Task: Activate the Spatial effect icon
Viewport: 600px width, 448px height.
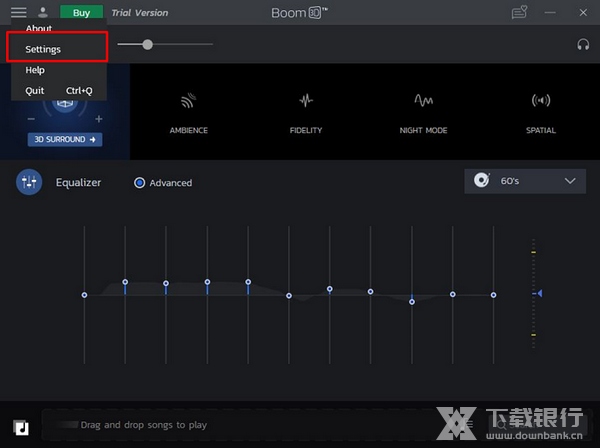Action: tap(541, 101)
